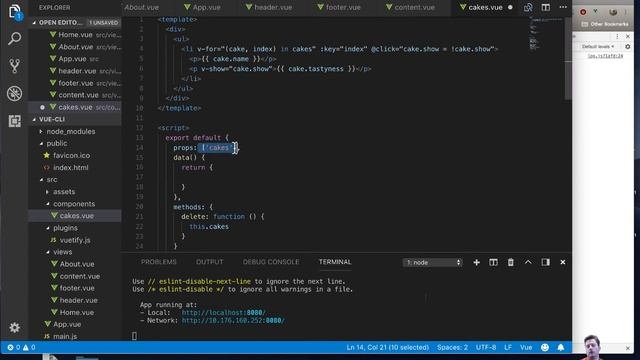
Task: Open the Debug Console panel tab
Action: [271, 262]
